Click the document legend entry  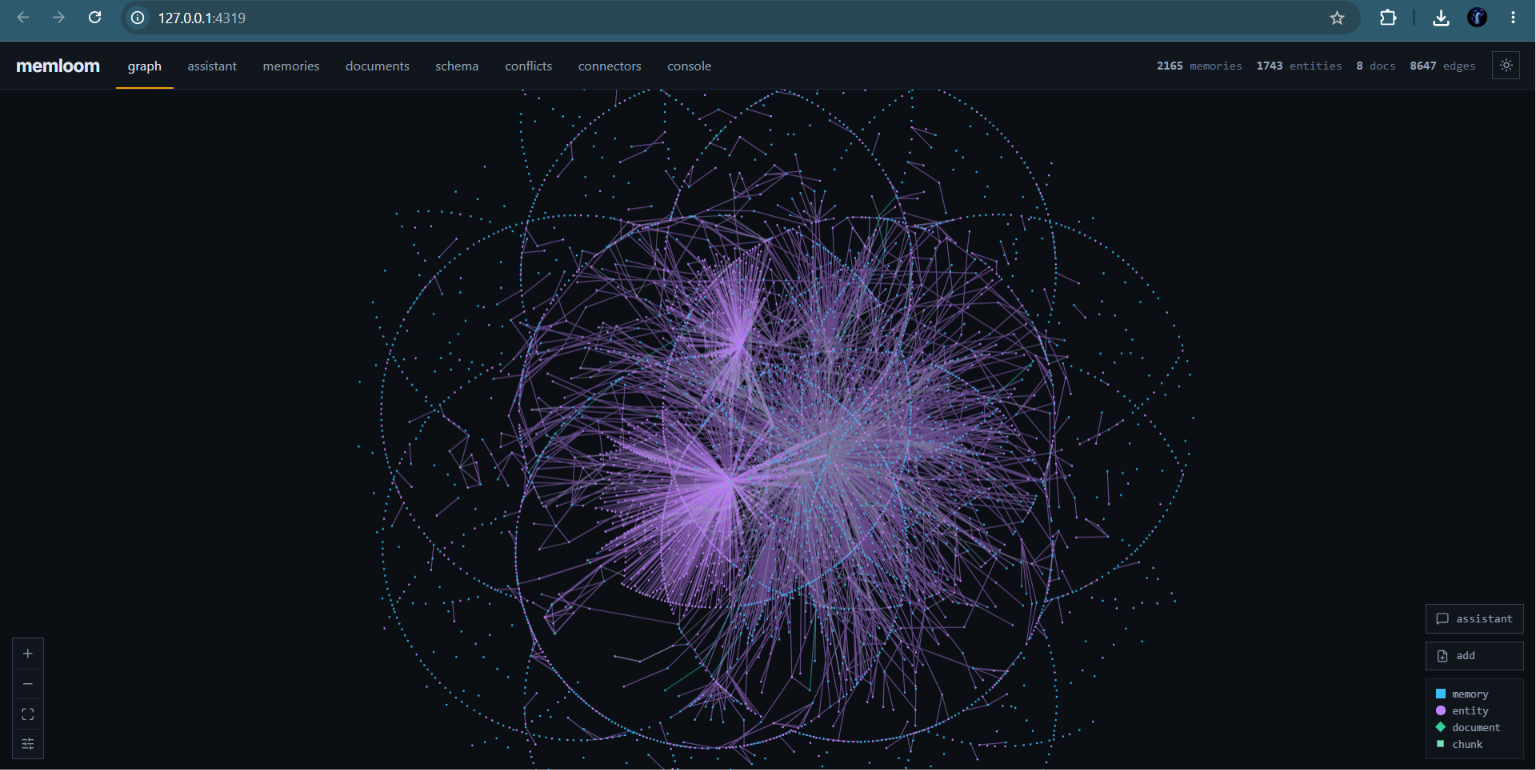[1468, 728]
